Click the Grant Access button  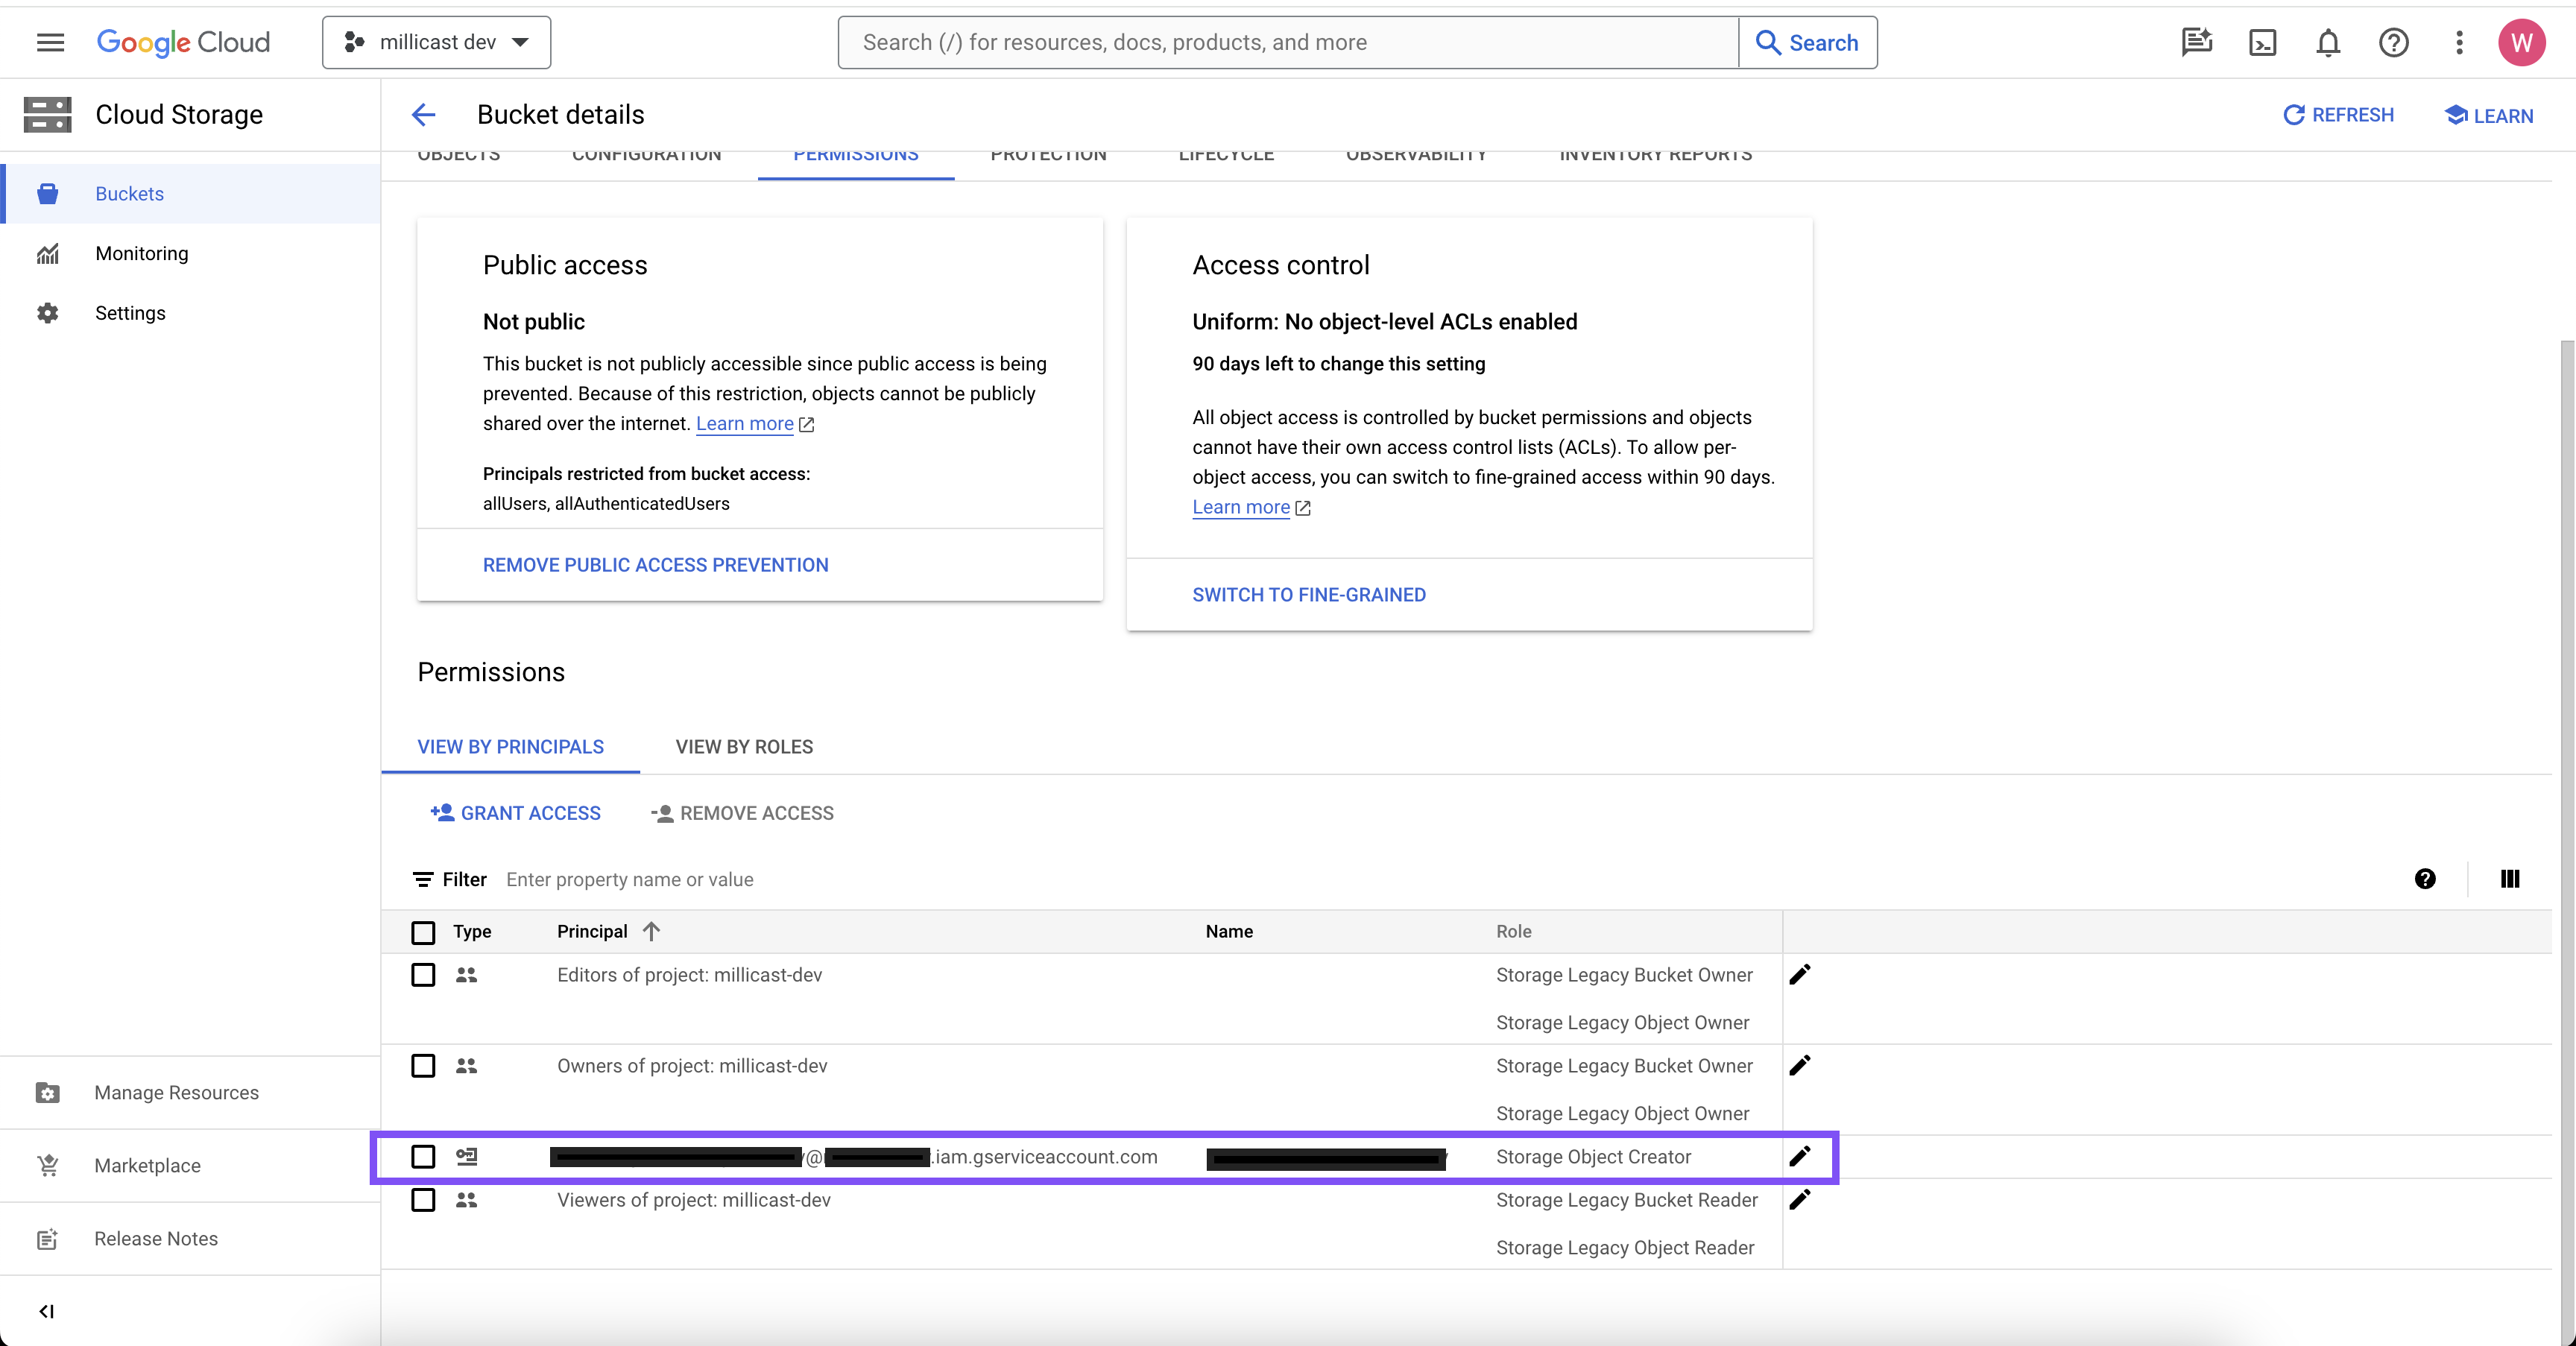[x=516, y=813]
